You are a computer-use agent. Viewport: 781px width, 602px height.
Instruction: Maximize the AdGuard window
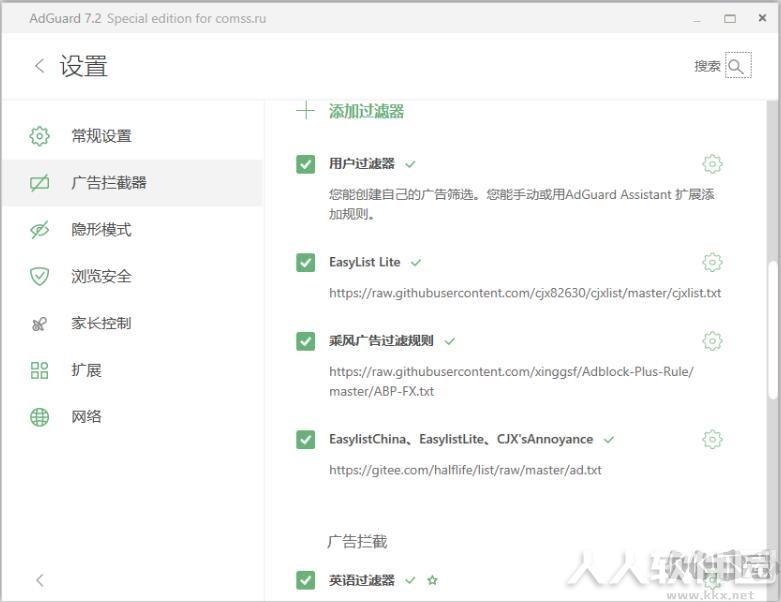(730, 18)
